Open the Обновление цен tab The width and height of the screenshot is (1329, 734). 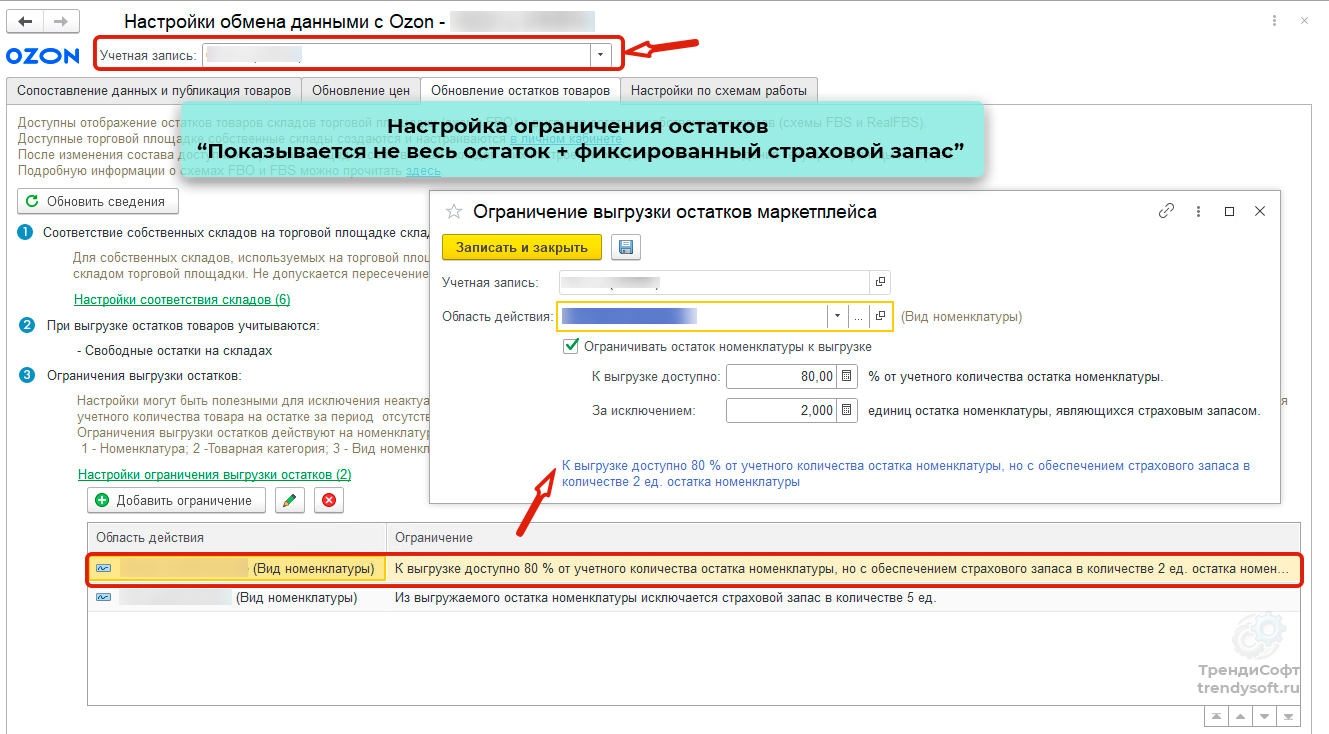click(361, 90)
